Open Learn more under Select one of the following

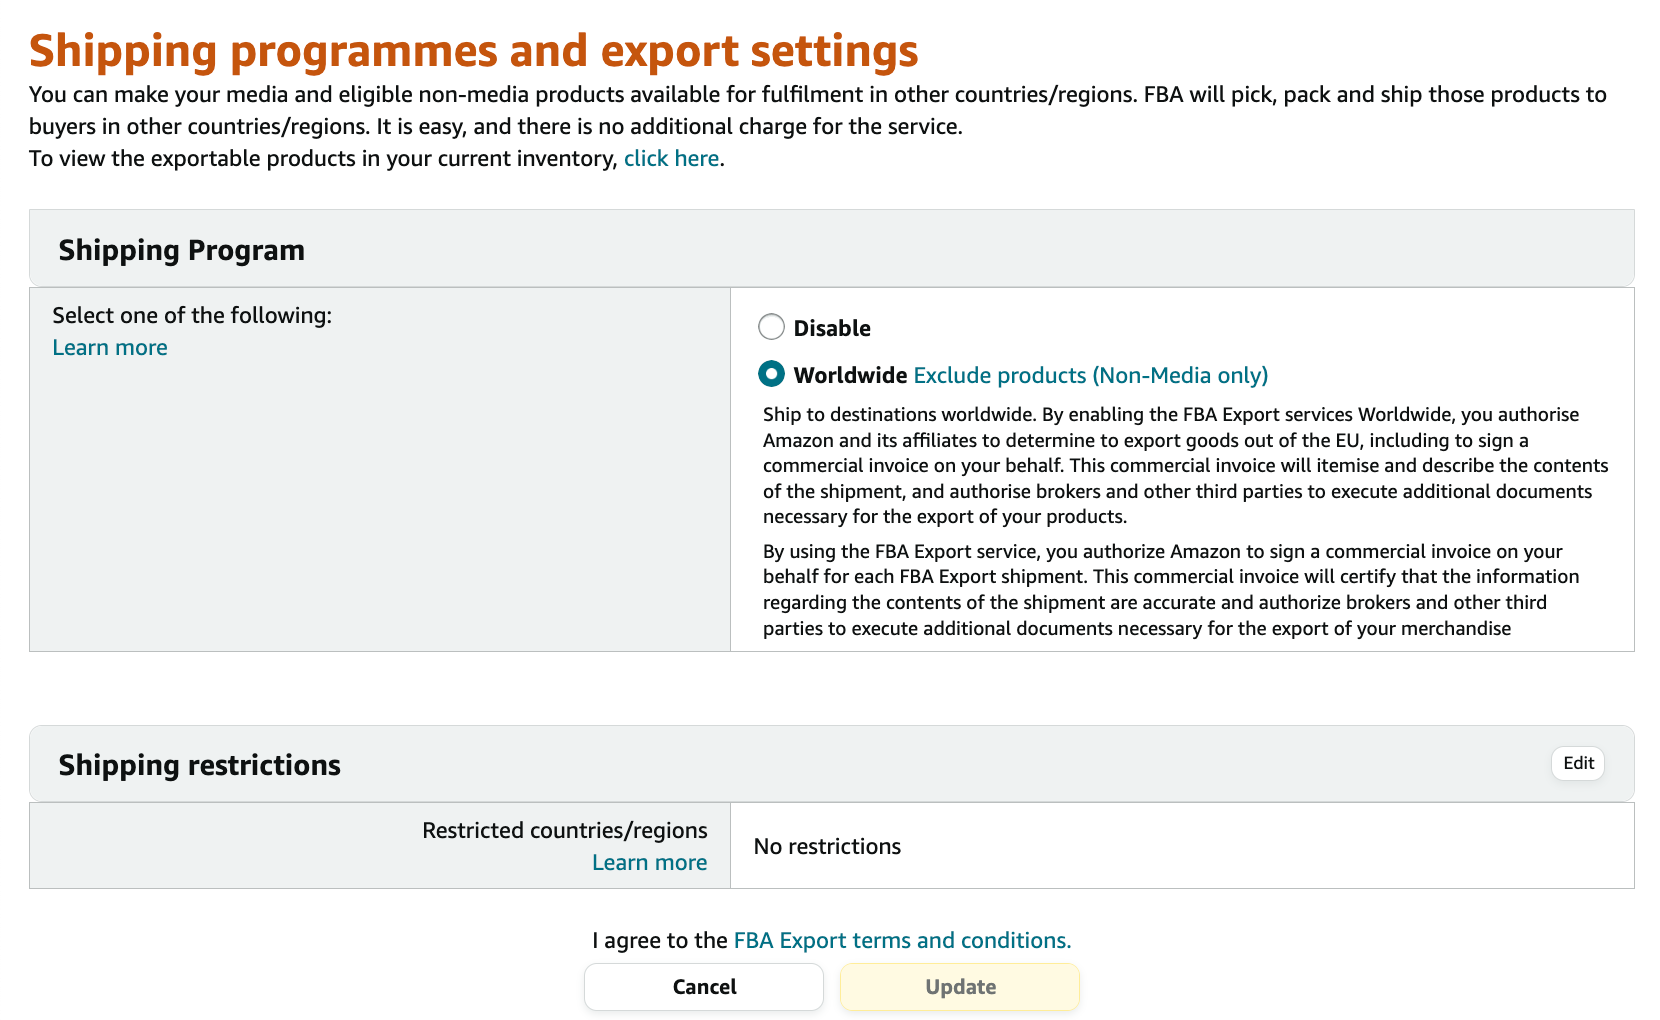point(110,347)
